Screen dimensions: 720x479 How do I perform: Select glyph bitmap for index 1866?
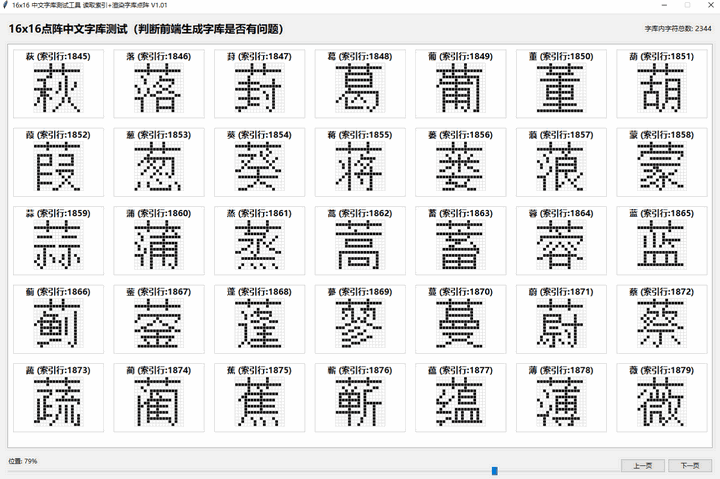[58, 324]
